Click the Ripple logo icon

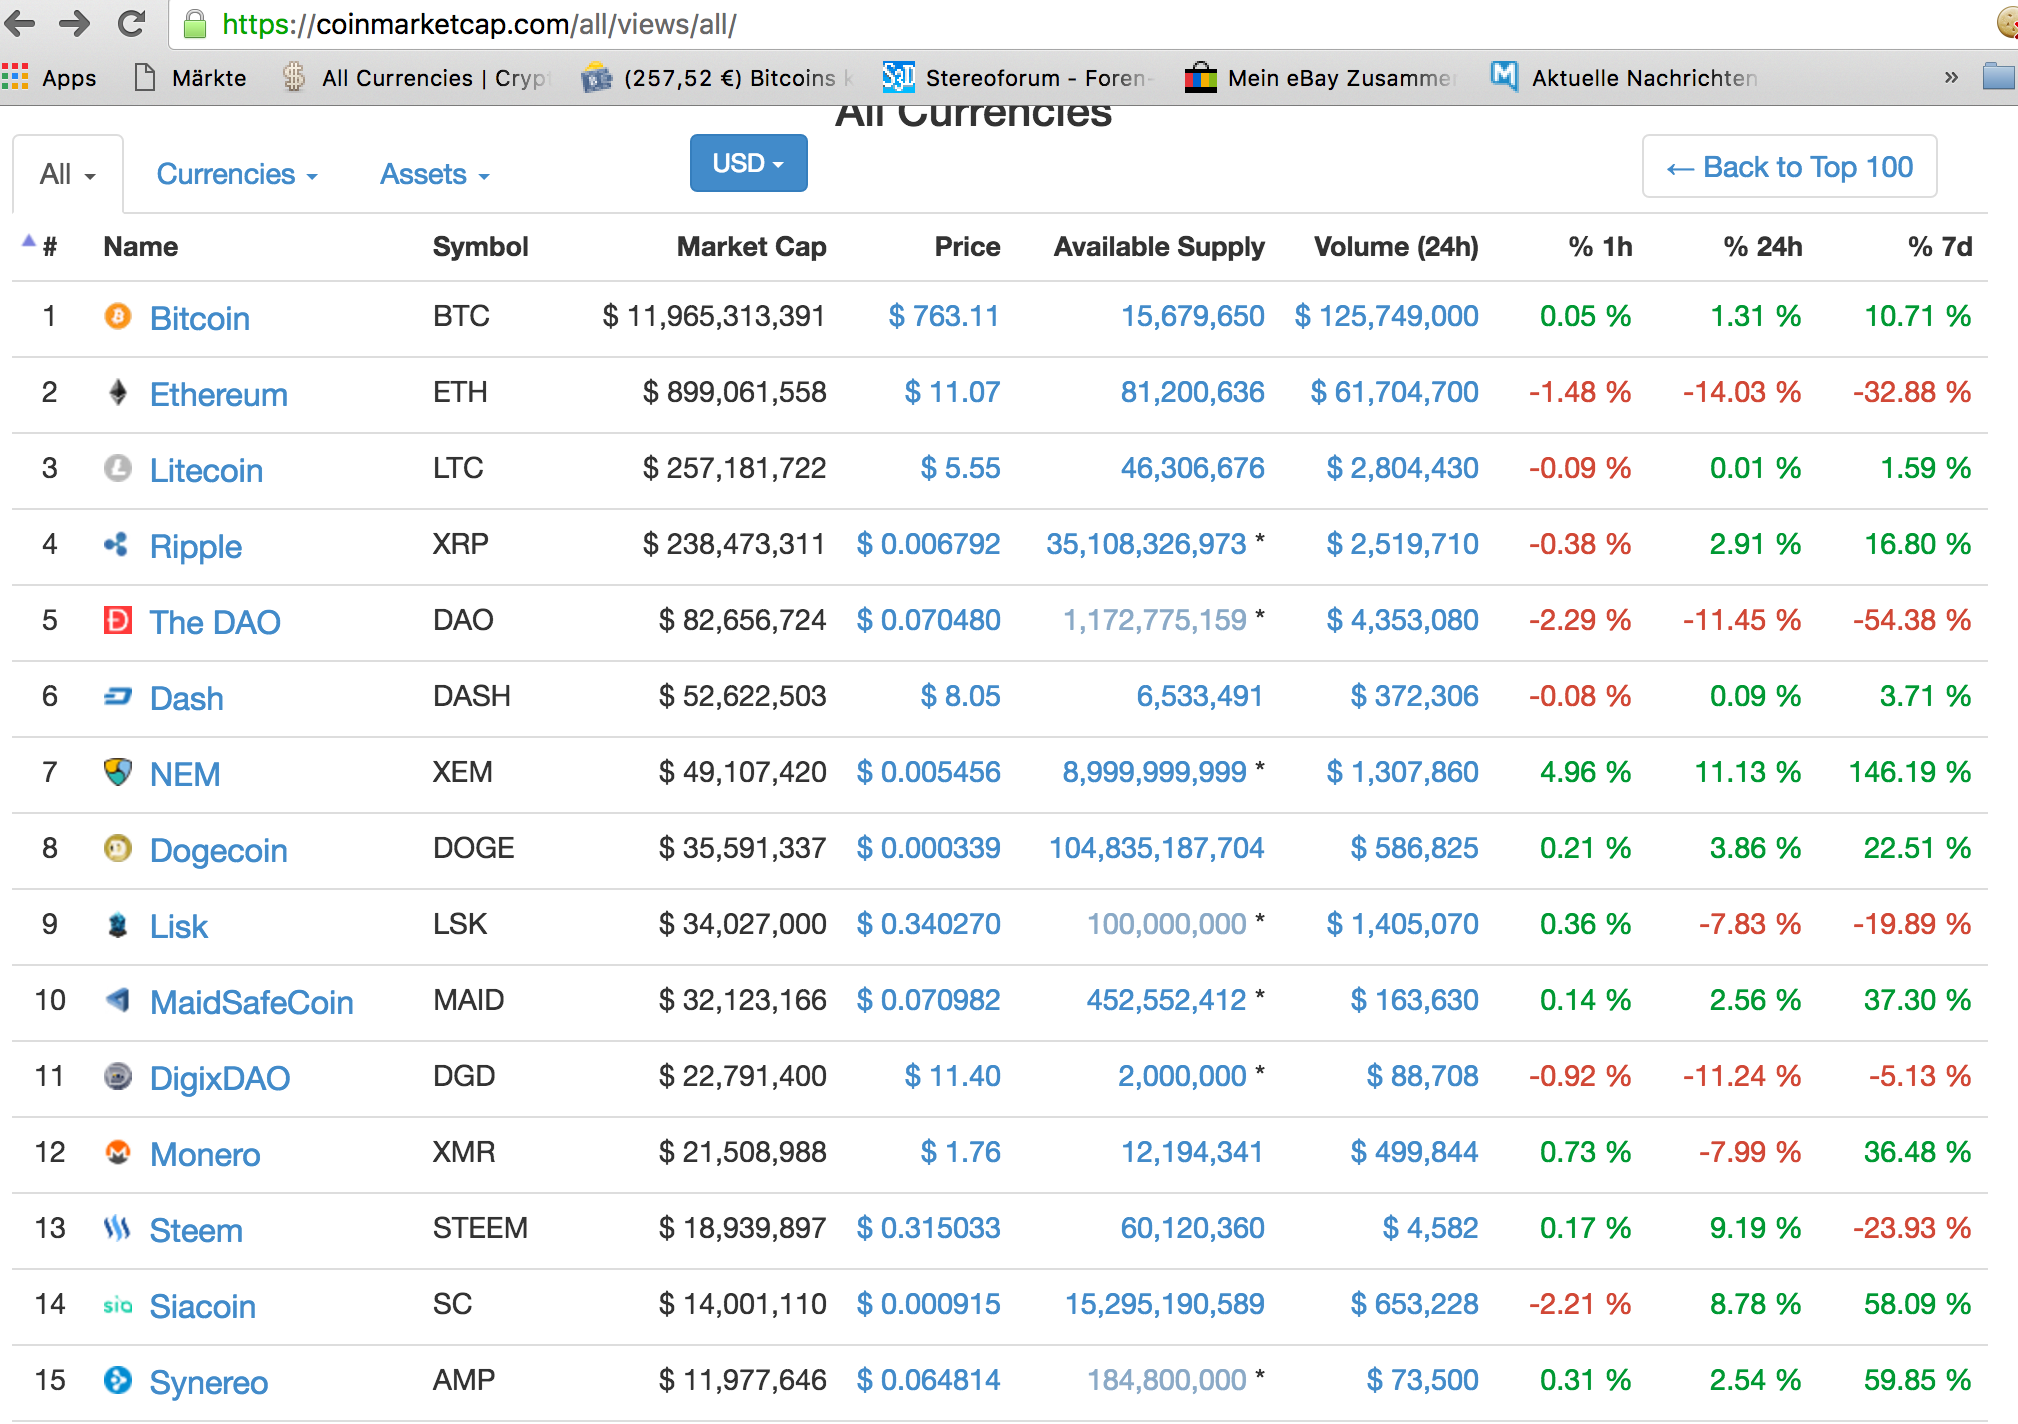coord(116,544)
